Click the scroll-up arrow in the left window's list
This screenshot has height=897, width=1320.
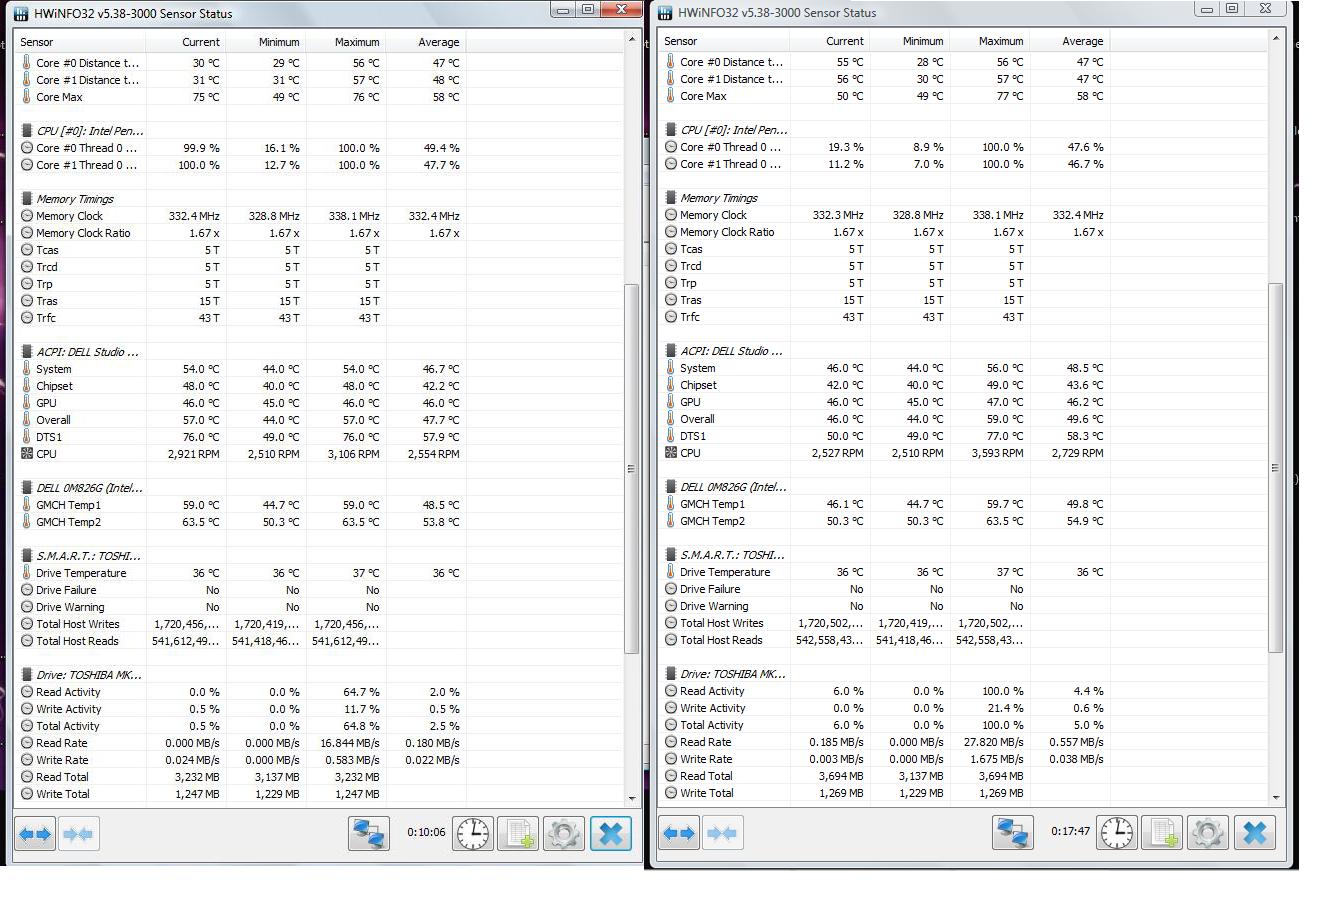coord(632,40)
